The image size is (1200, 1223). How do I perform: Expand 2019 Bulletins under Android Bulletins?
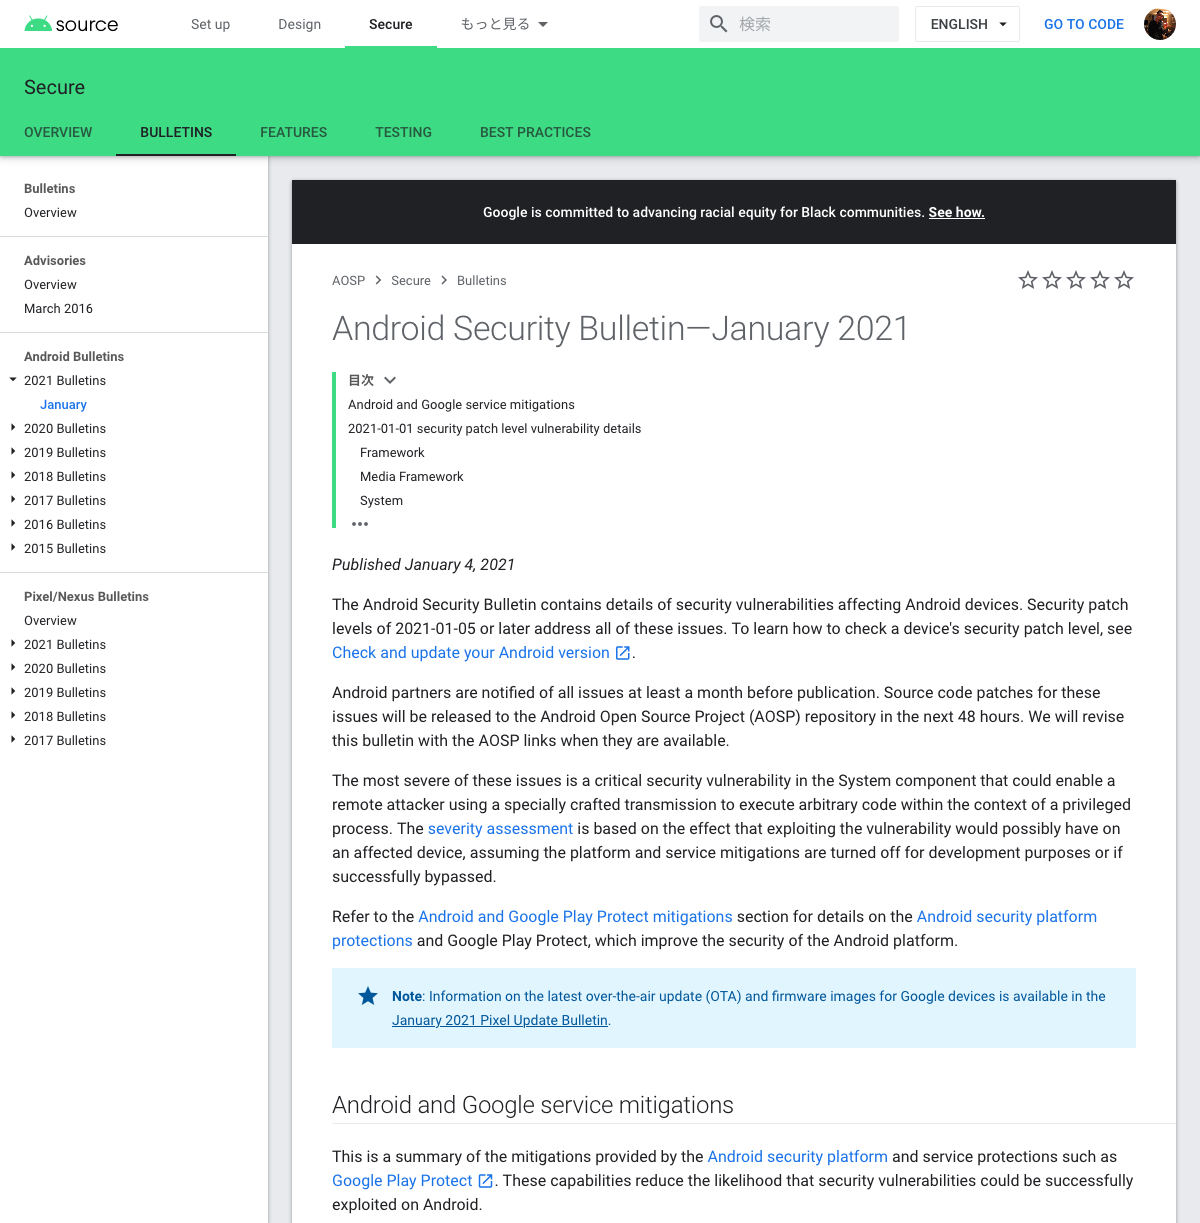click(13, 452)
